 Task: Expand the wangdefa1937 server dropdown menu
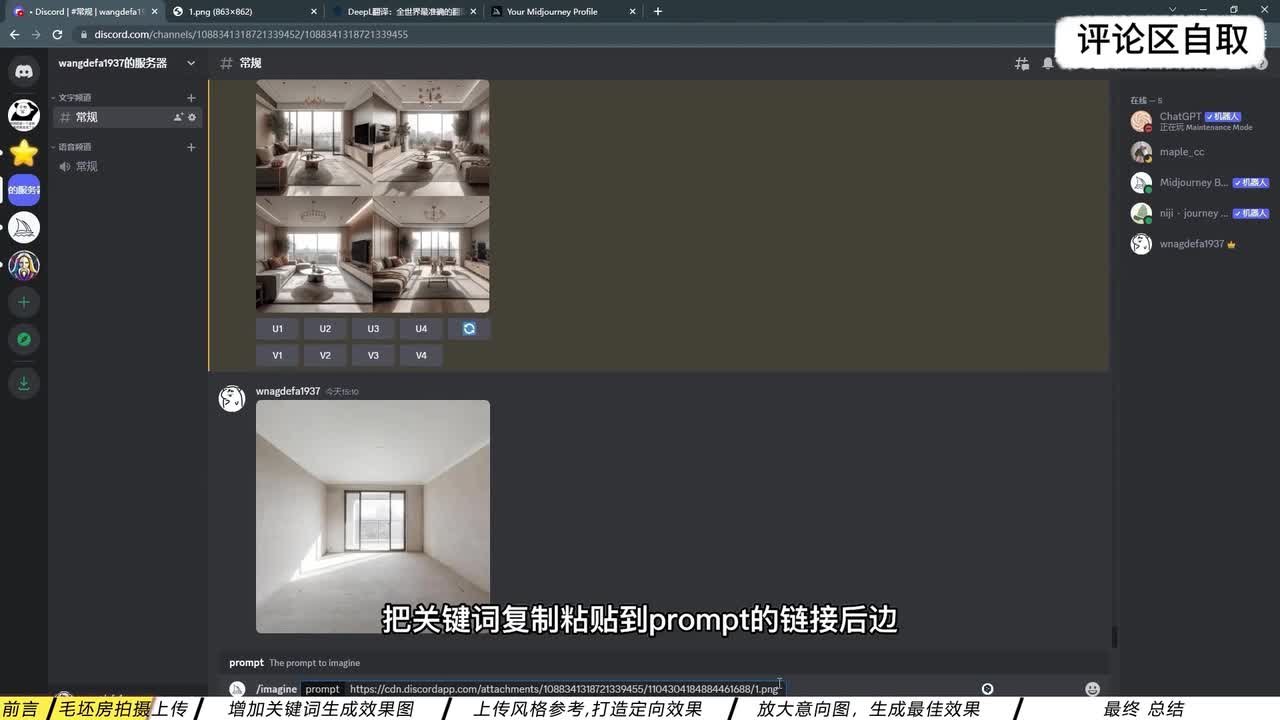[x=191, y=63]
